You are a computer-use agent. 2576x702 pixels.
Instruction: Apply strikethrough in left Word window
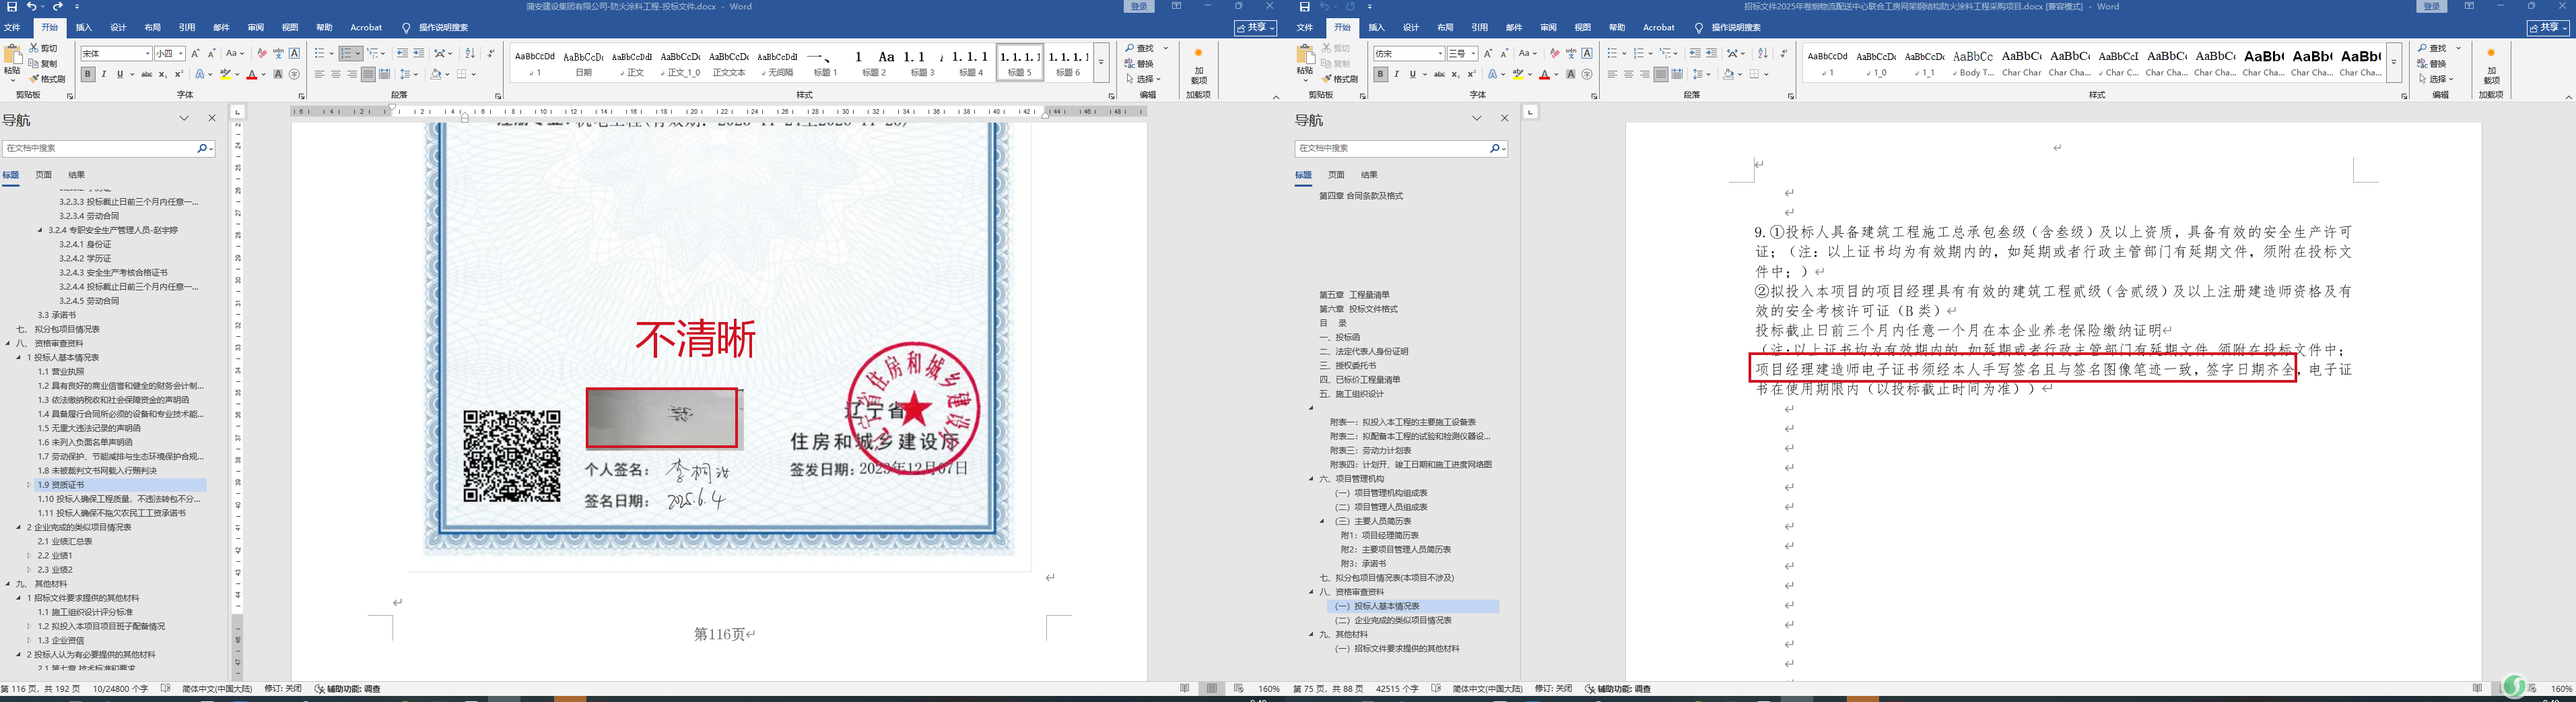point(147,74)
